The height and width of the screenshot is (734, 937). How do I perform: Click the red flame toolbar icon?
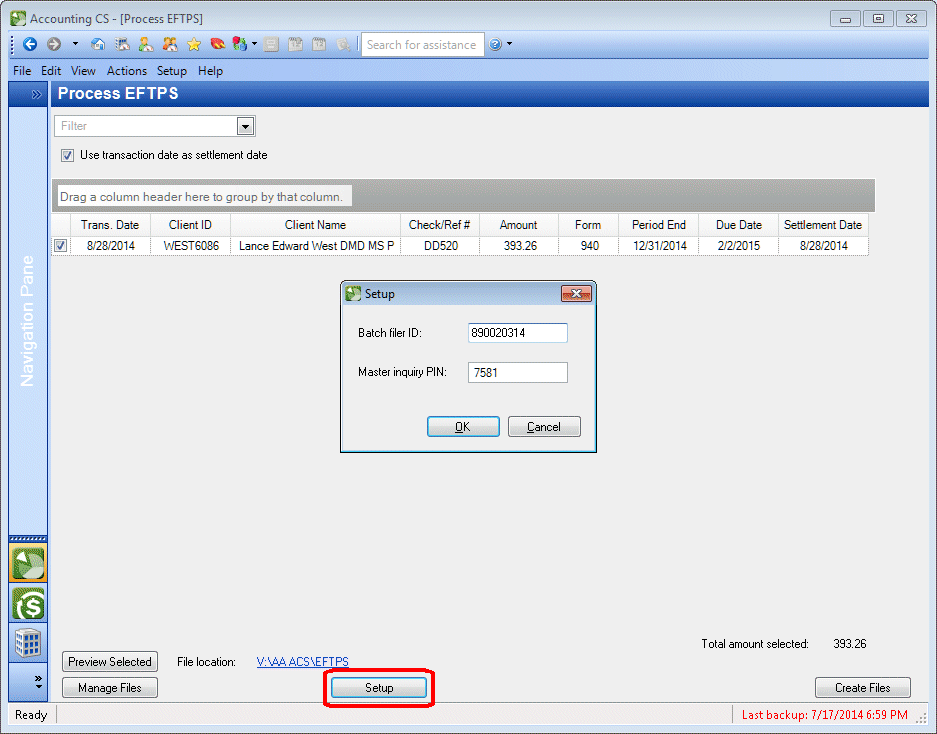[217, 44]
